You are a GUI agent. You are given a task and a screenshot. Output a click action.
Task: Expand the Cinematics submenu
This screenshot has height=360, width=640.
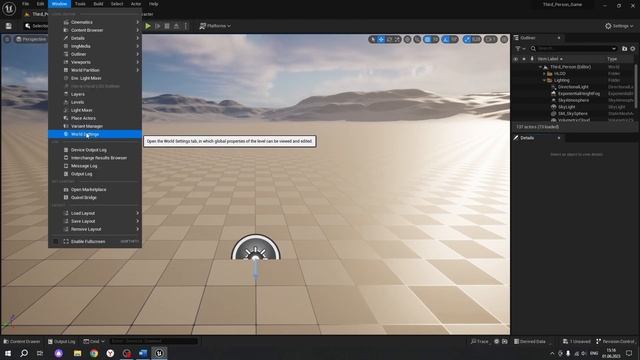click(x=95, y=22)
